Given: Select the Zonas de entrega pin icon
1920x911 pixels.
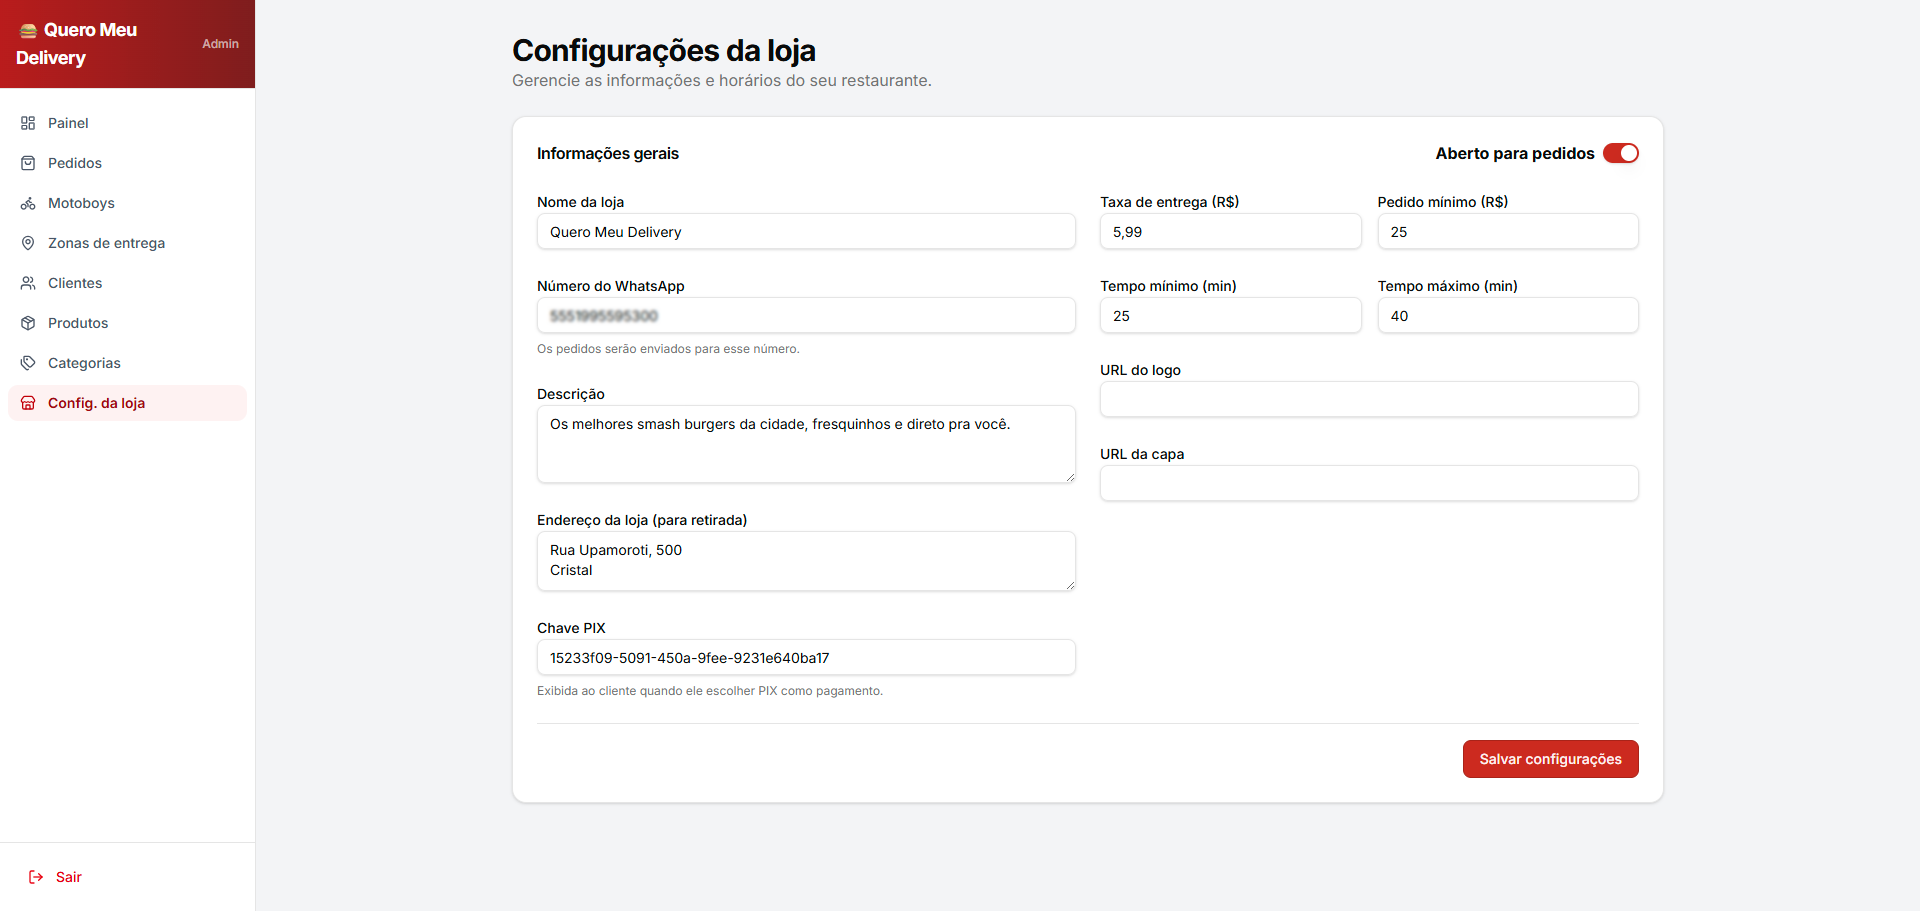Looking at the screenshot, I should coord(27,242).
